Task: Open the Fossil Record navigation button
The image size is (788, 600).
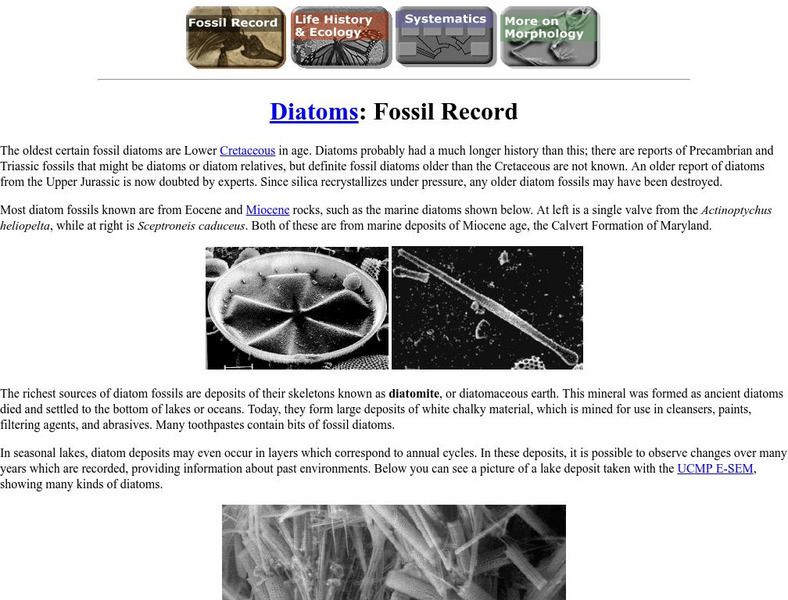Action: [x=236, y=37]
